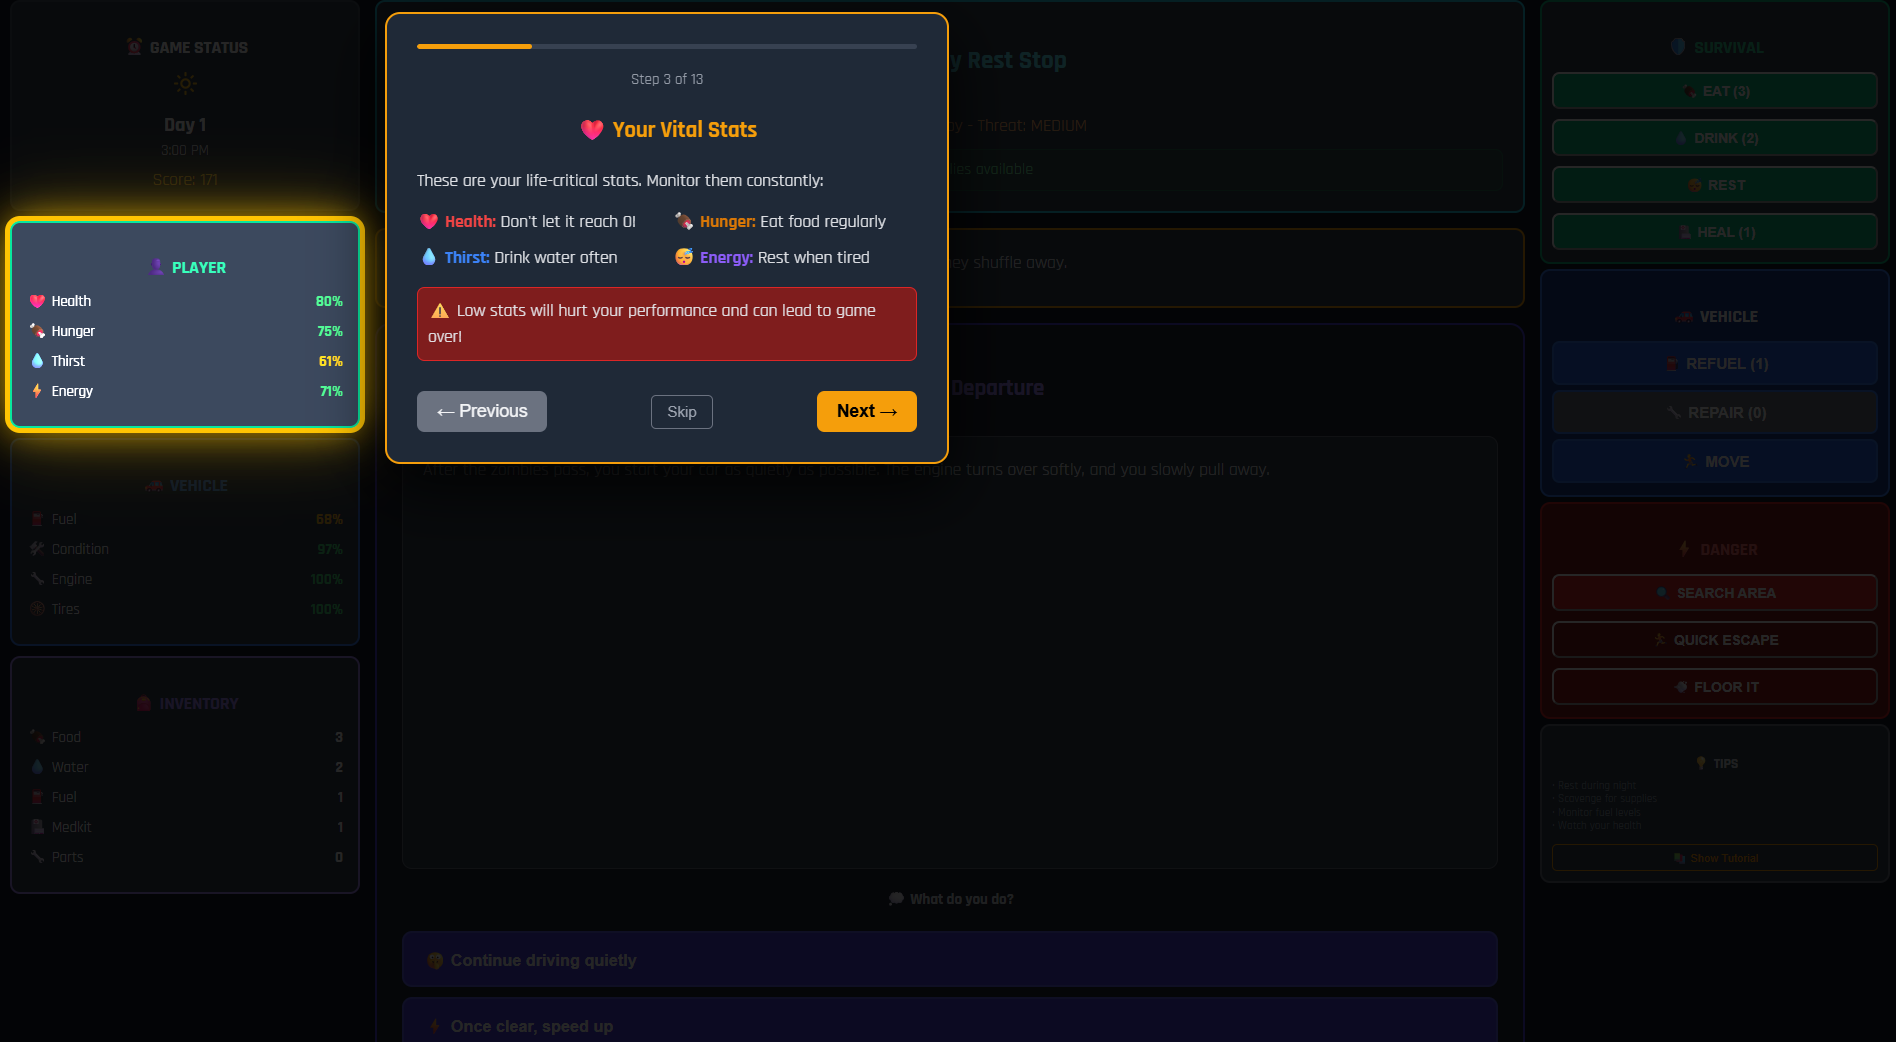The width and height of the screenshot is (1896, 1042).
Task: Return to the previous tutorial step
Action: (x=482, y=411)
